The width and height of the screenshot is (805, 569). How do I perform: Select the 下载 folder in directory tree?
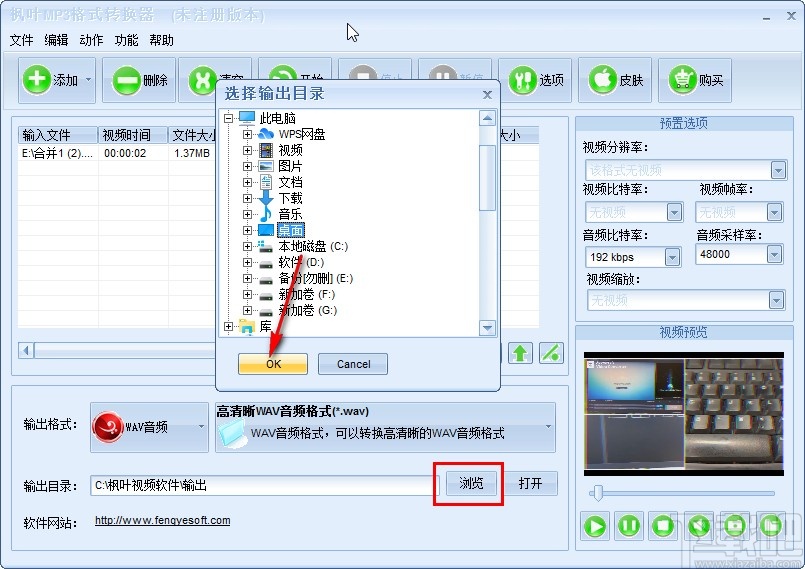pos(290,198)
